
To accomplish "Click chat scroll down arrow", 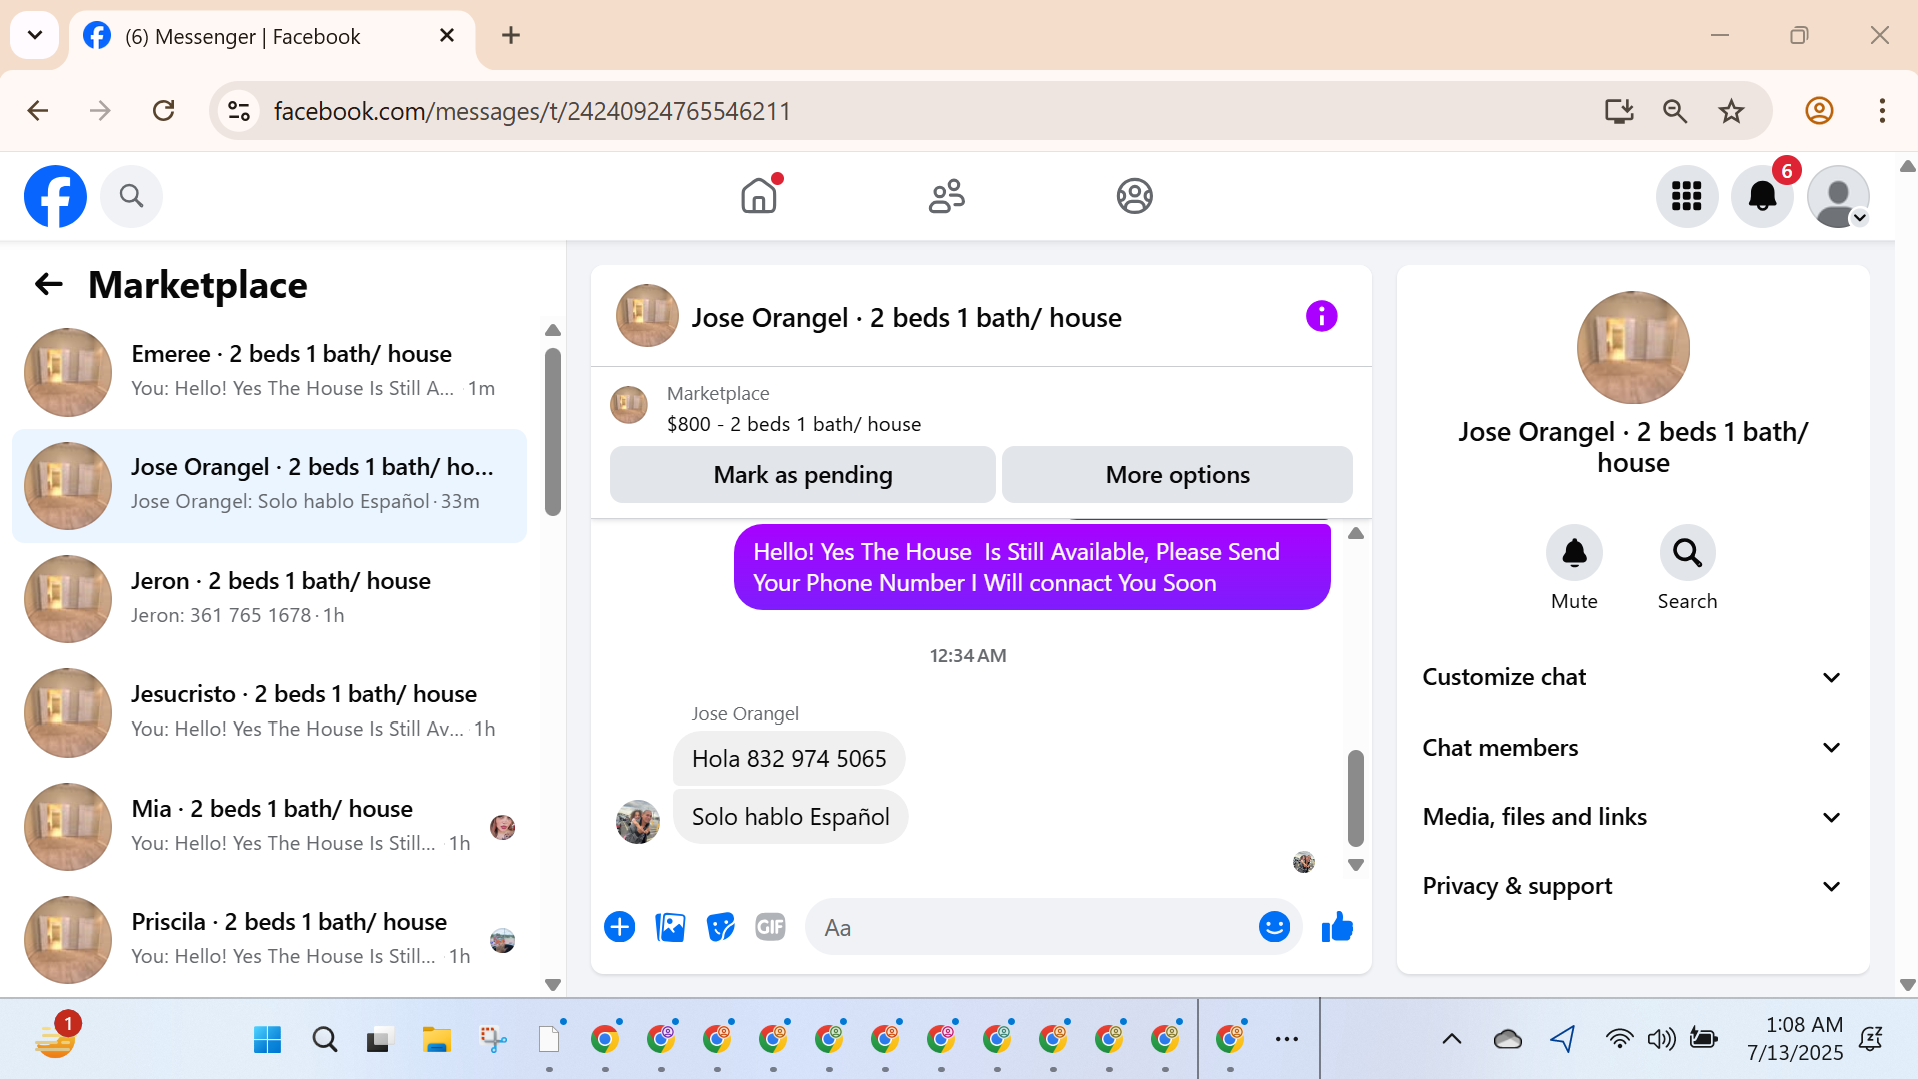I will tap(1356, 865).
